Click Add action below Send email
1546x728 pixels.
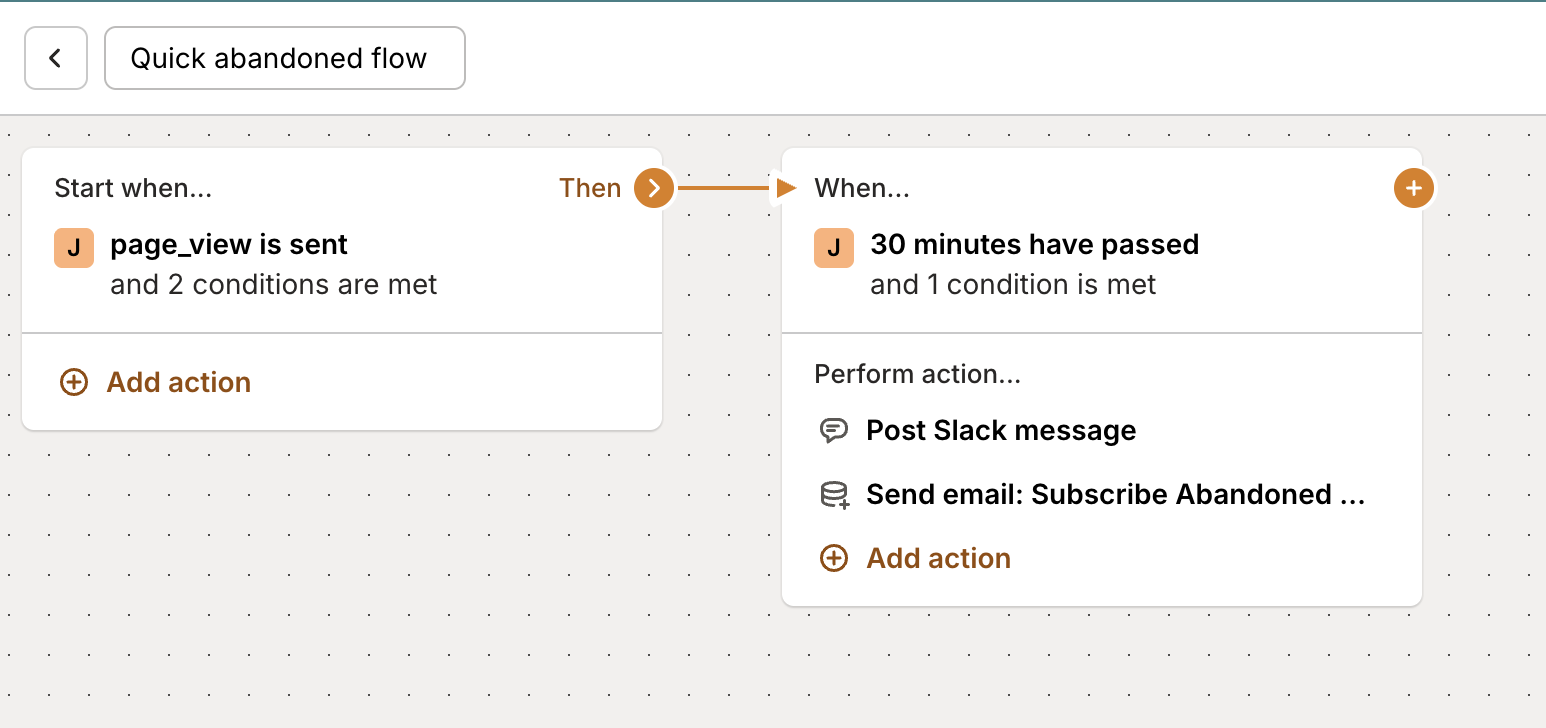click(938, 558)
